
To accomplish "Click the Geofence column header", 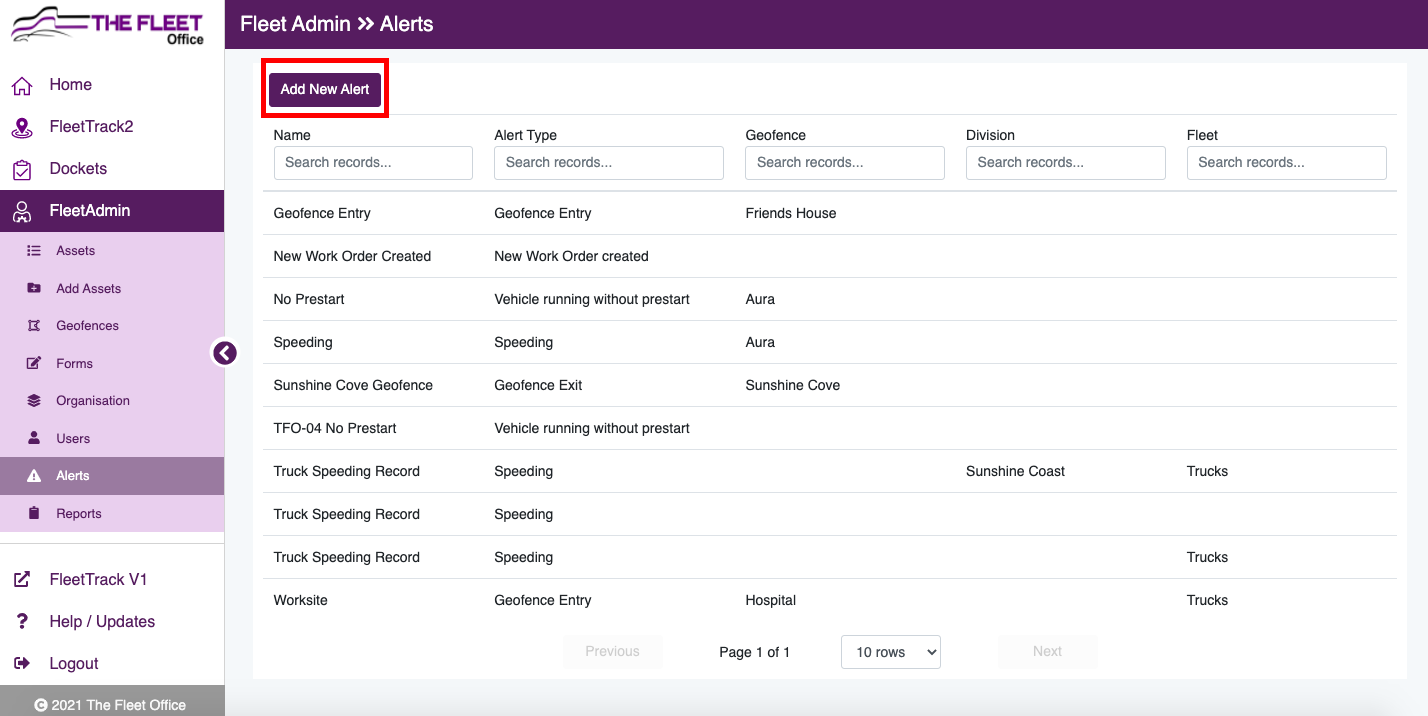I will tap(775, 135).
